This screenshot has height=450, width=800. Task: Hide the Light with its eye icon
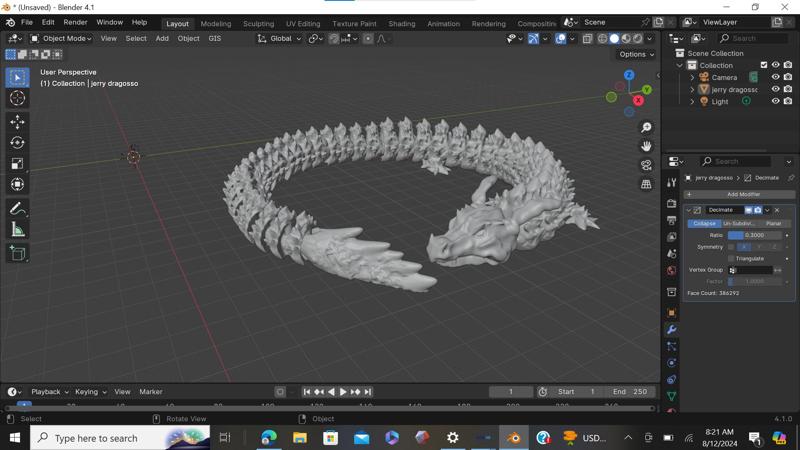tap(776, 102)
